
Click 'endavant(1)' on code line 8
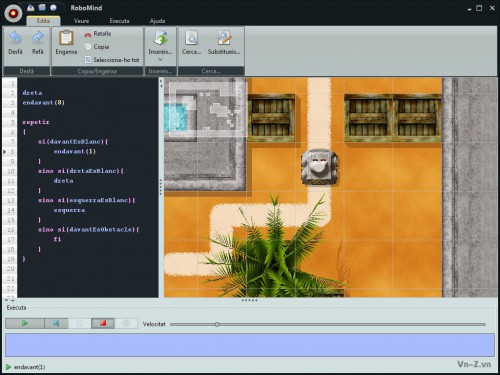75,151
